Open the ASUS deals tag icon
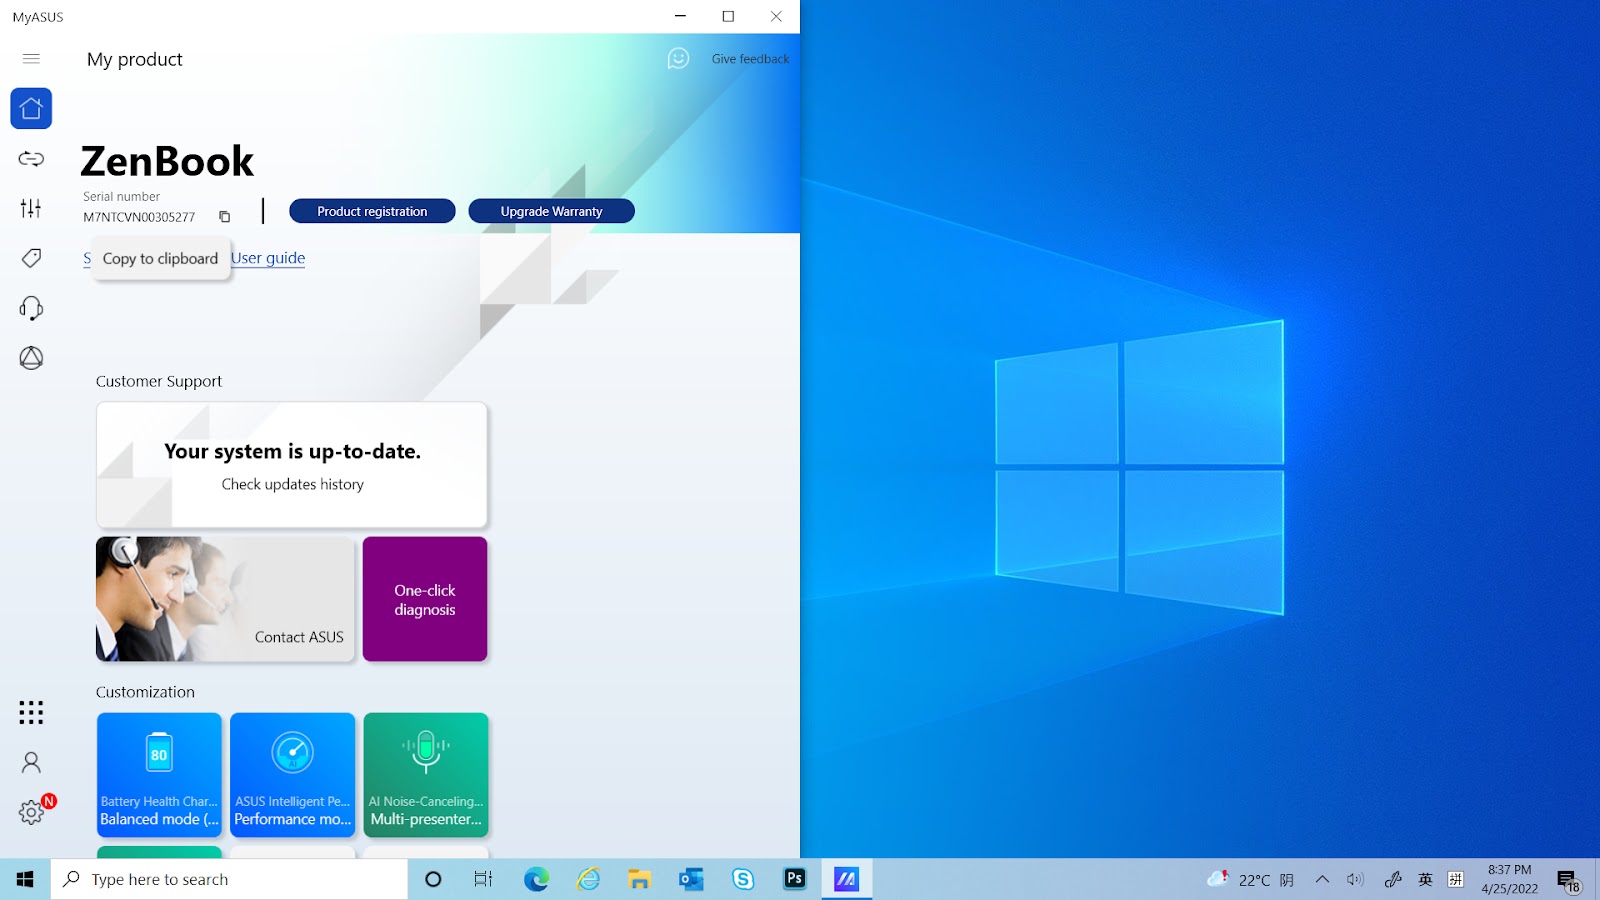1600x900 pixels. [31, 258]
